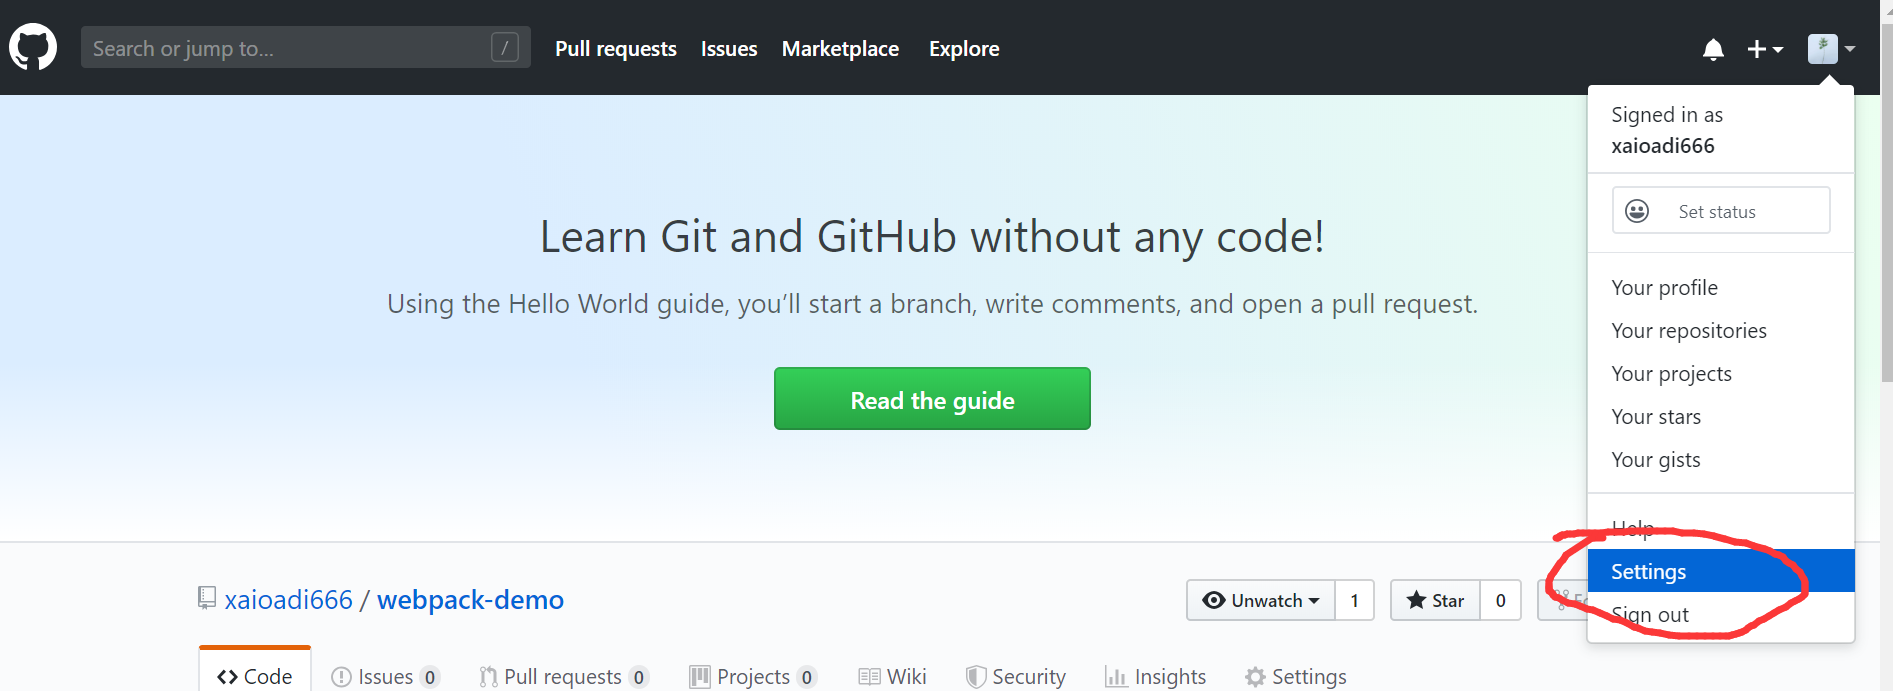Open the watchers count of 1
The width and height of the screenshot is (1893, 691).
click(x=1355, y=600)
